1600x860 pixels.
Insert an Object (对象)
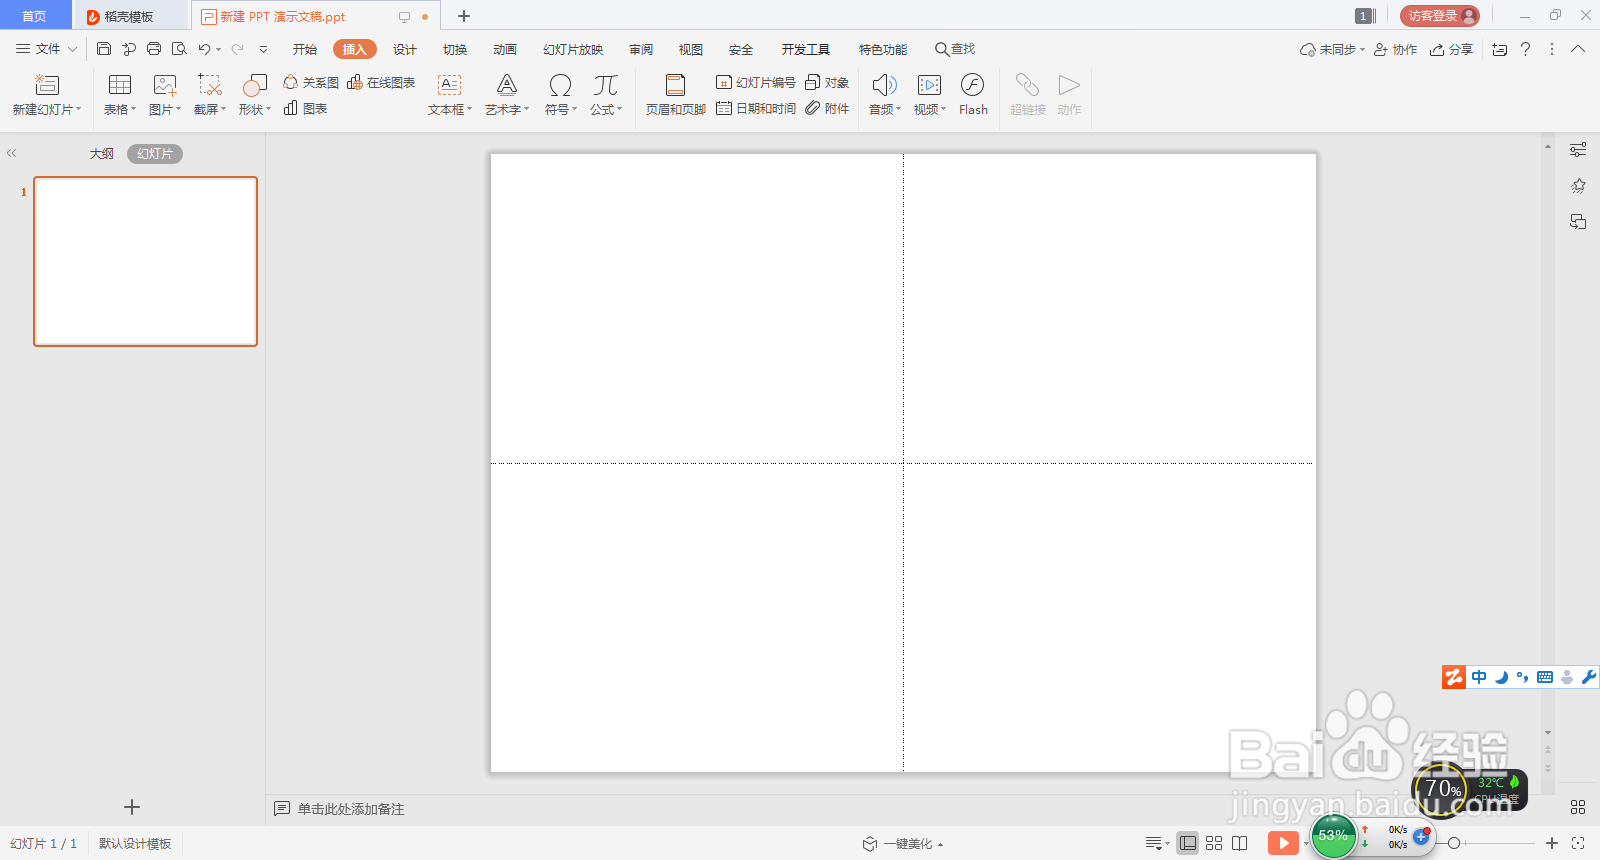click(x=827, y=82)
